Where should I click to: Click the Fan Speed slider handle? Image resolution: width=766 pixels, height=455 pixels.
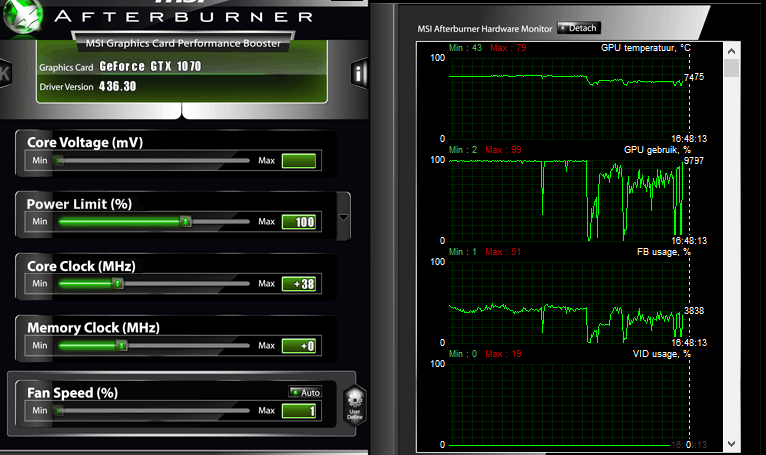click(x=59, y=411)
